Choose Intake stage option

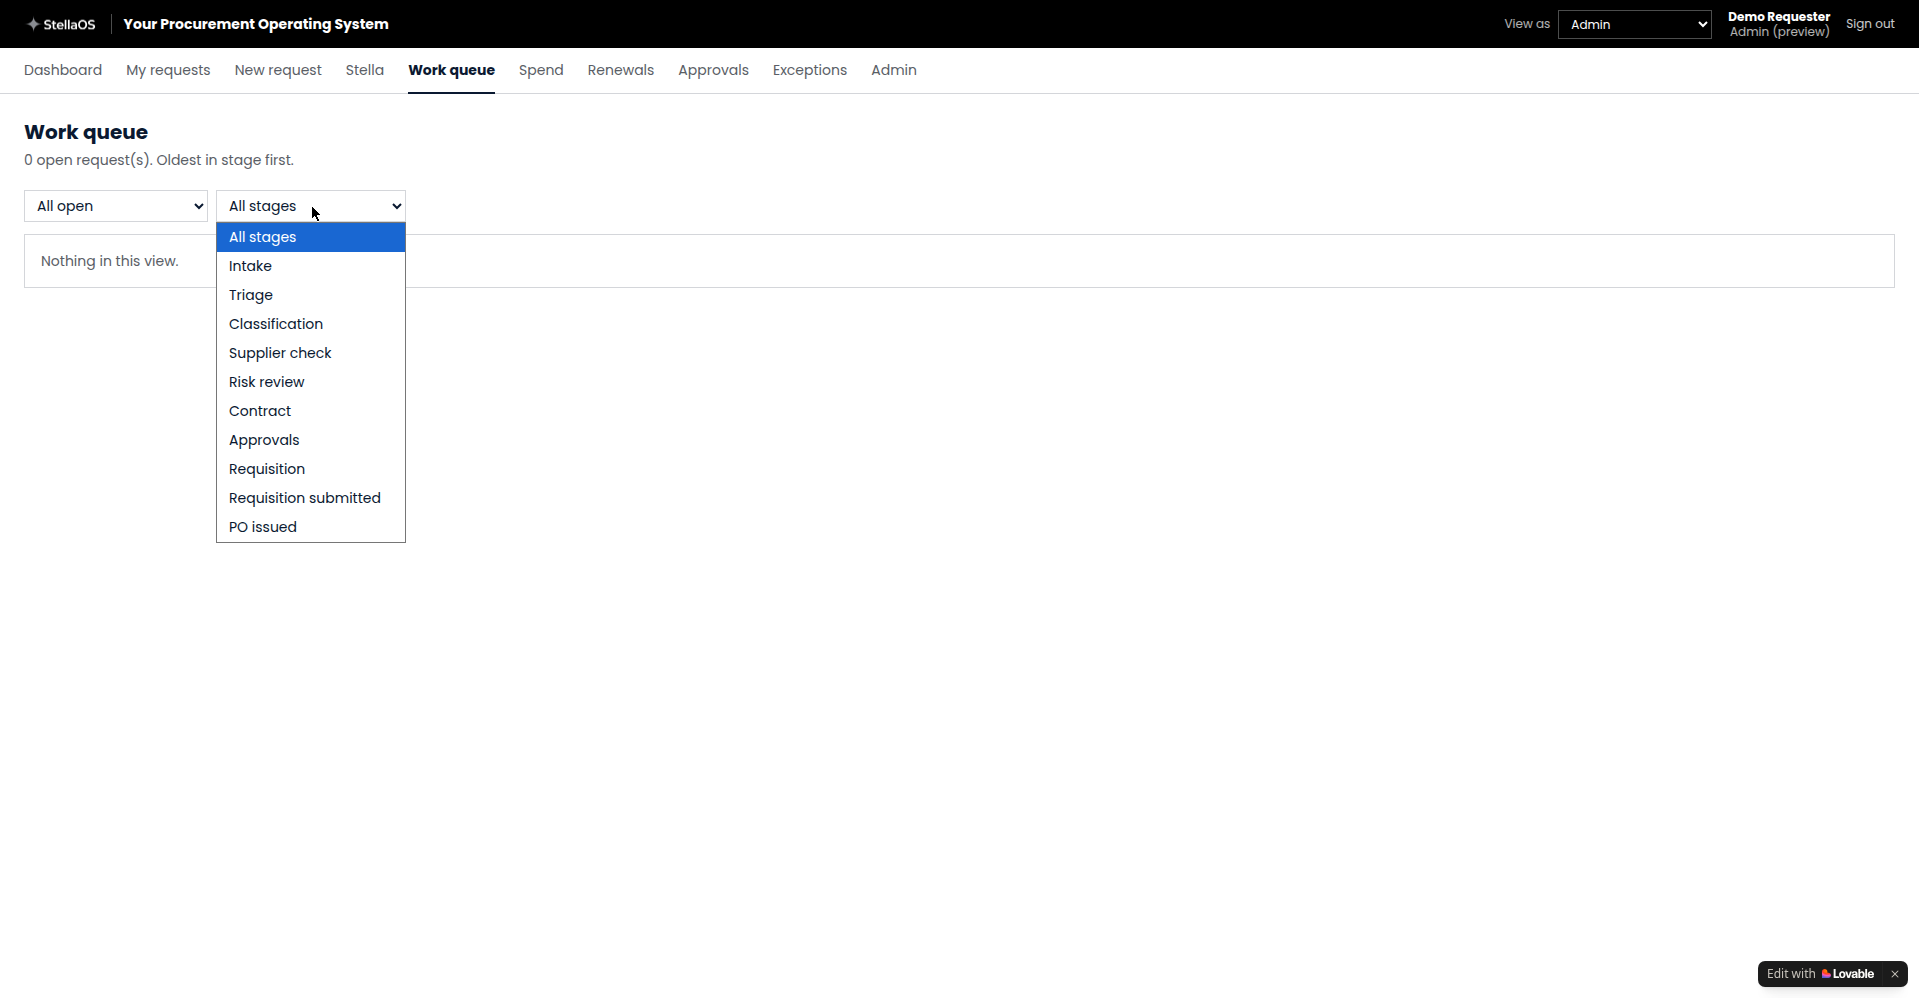(x=311, y=266)
